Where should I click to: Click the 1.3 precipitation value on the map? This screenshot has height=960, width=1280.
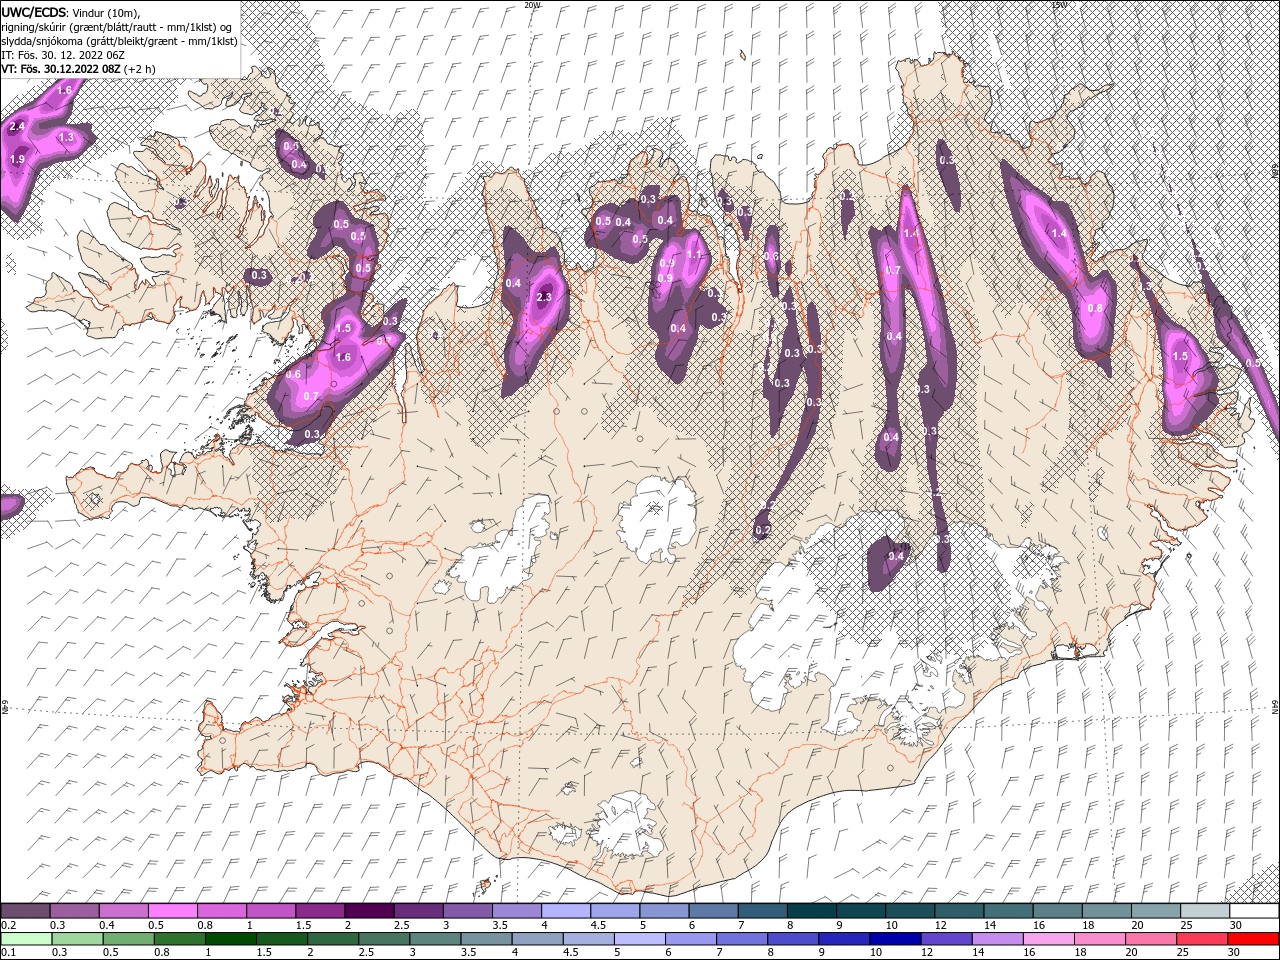click(x=67, y=137)
